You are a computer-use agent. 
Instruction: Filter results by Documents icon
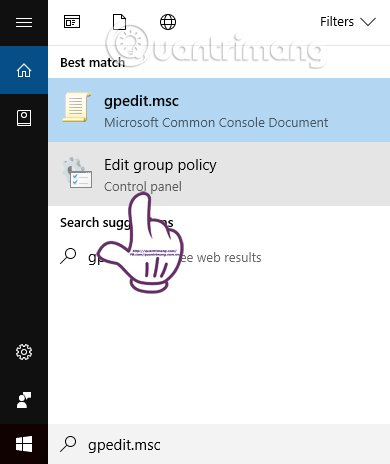coord(120,22)
